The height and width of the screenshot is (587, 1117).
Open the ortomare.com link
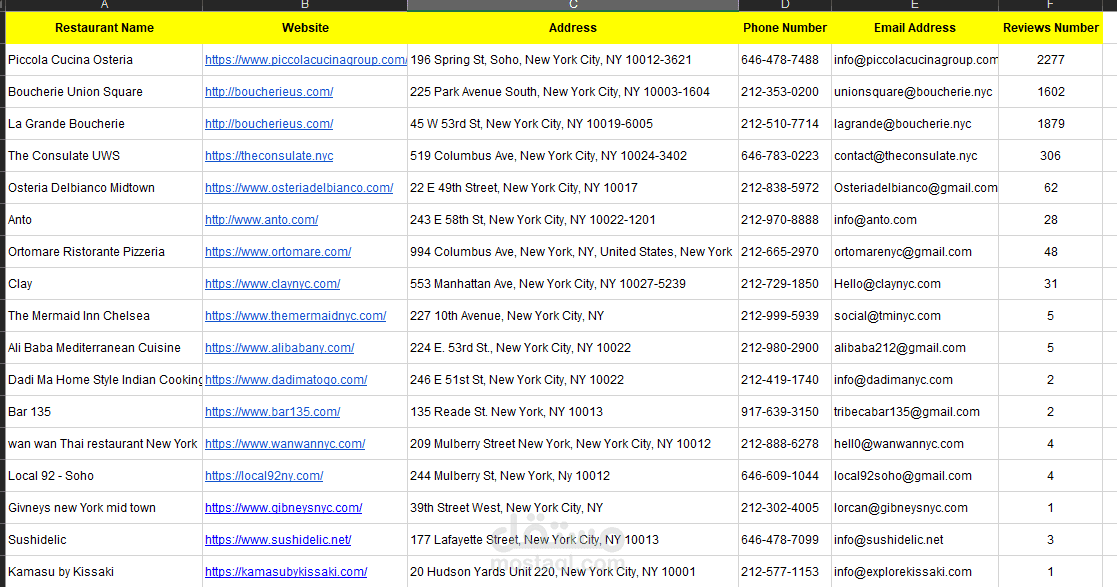coord(278,252)
